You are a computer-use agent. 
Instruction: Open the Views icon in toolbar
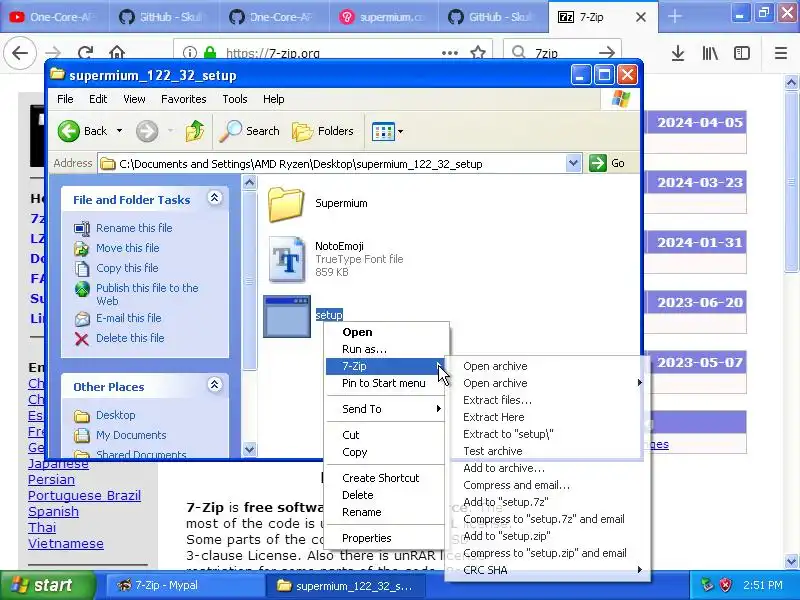tap(383, 131)
